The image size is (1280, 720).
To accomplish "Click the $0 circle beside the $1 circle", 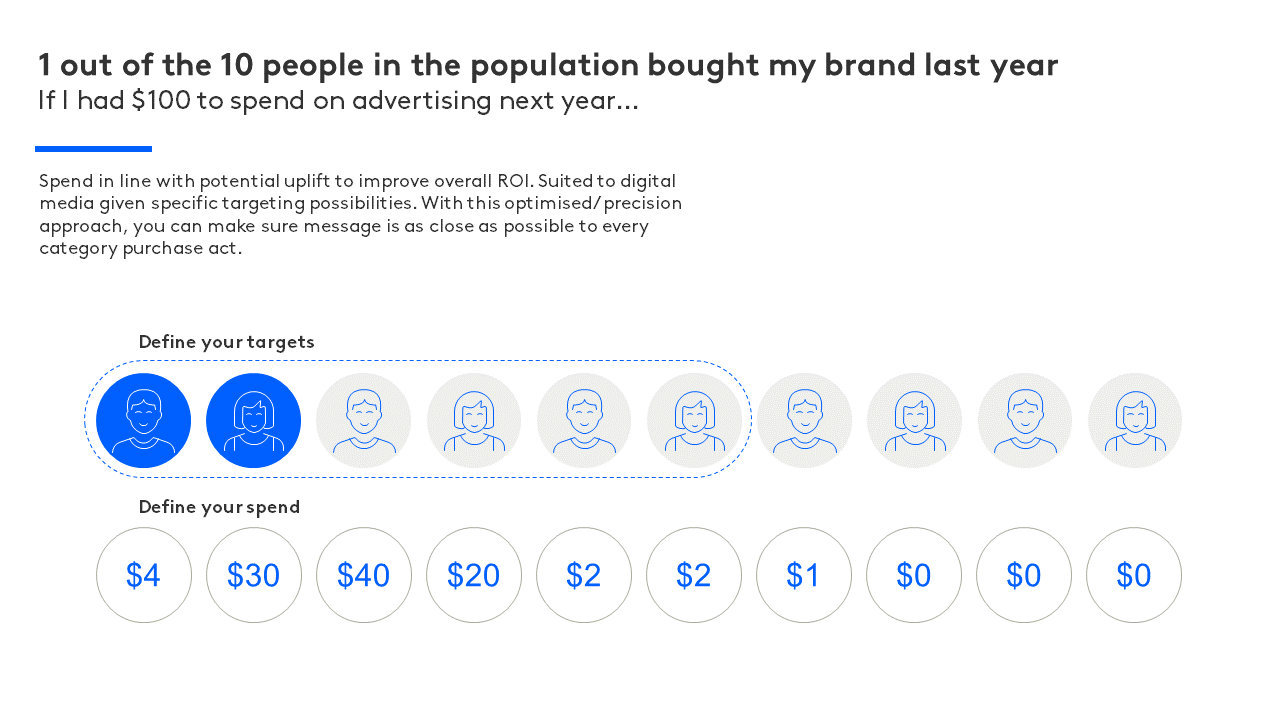I will tap(914, 575).
